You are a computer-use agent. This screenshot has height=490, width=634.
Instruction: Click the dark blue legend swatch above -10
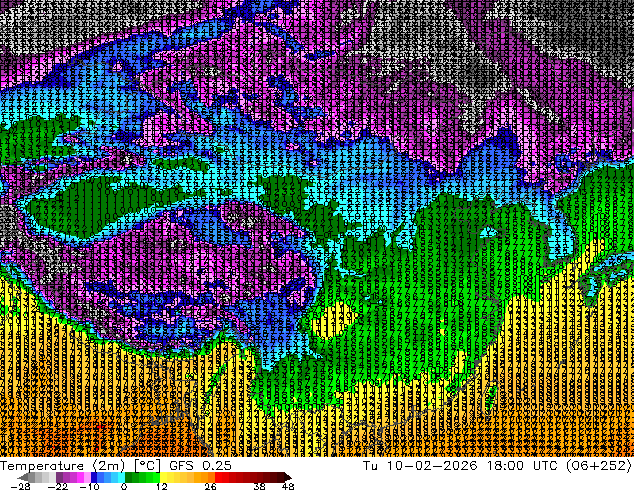coord(94,477)
